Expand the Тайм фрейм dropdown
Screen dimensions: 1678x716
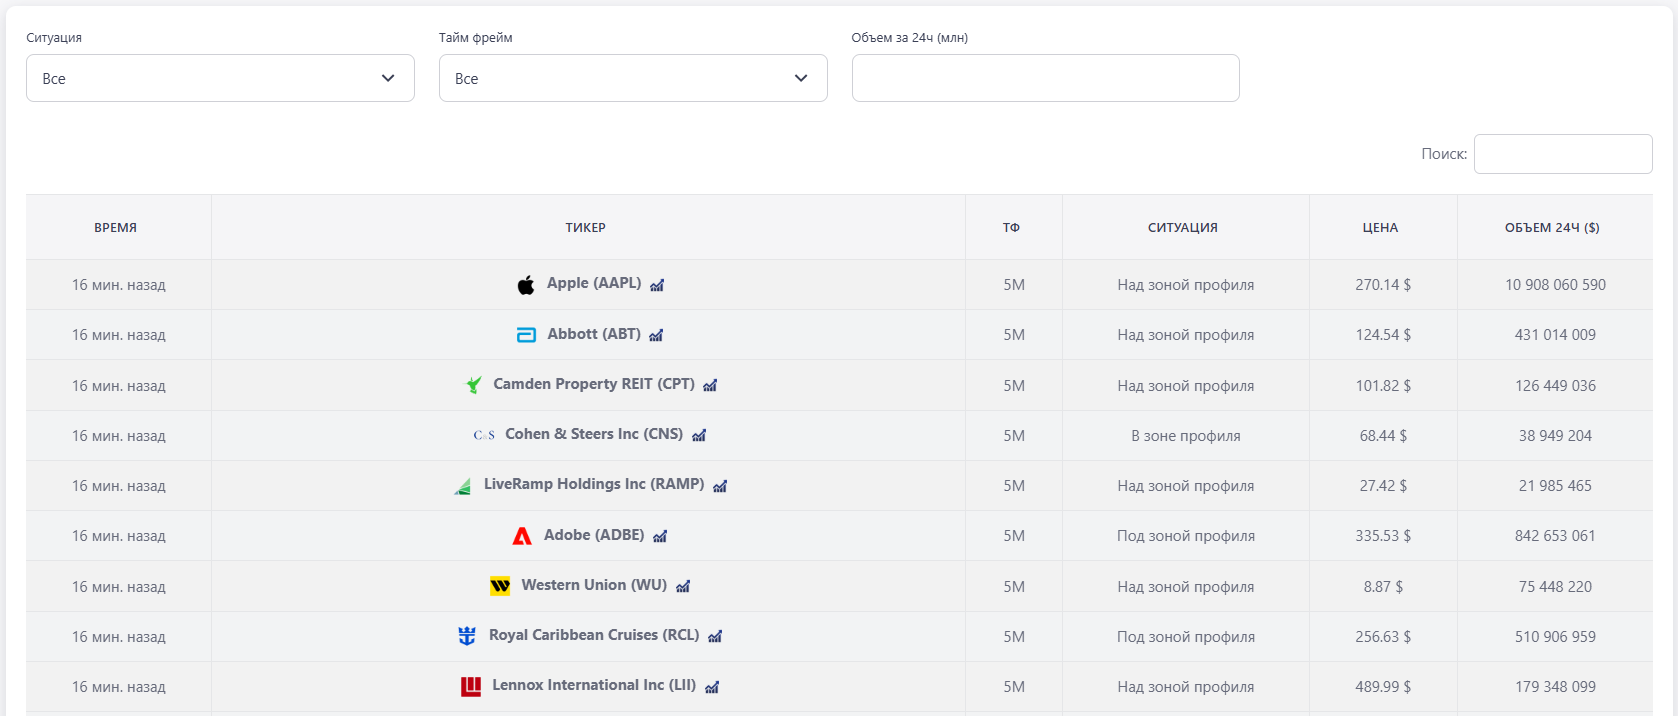tap(633, 78)
